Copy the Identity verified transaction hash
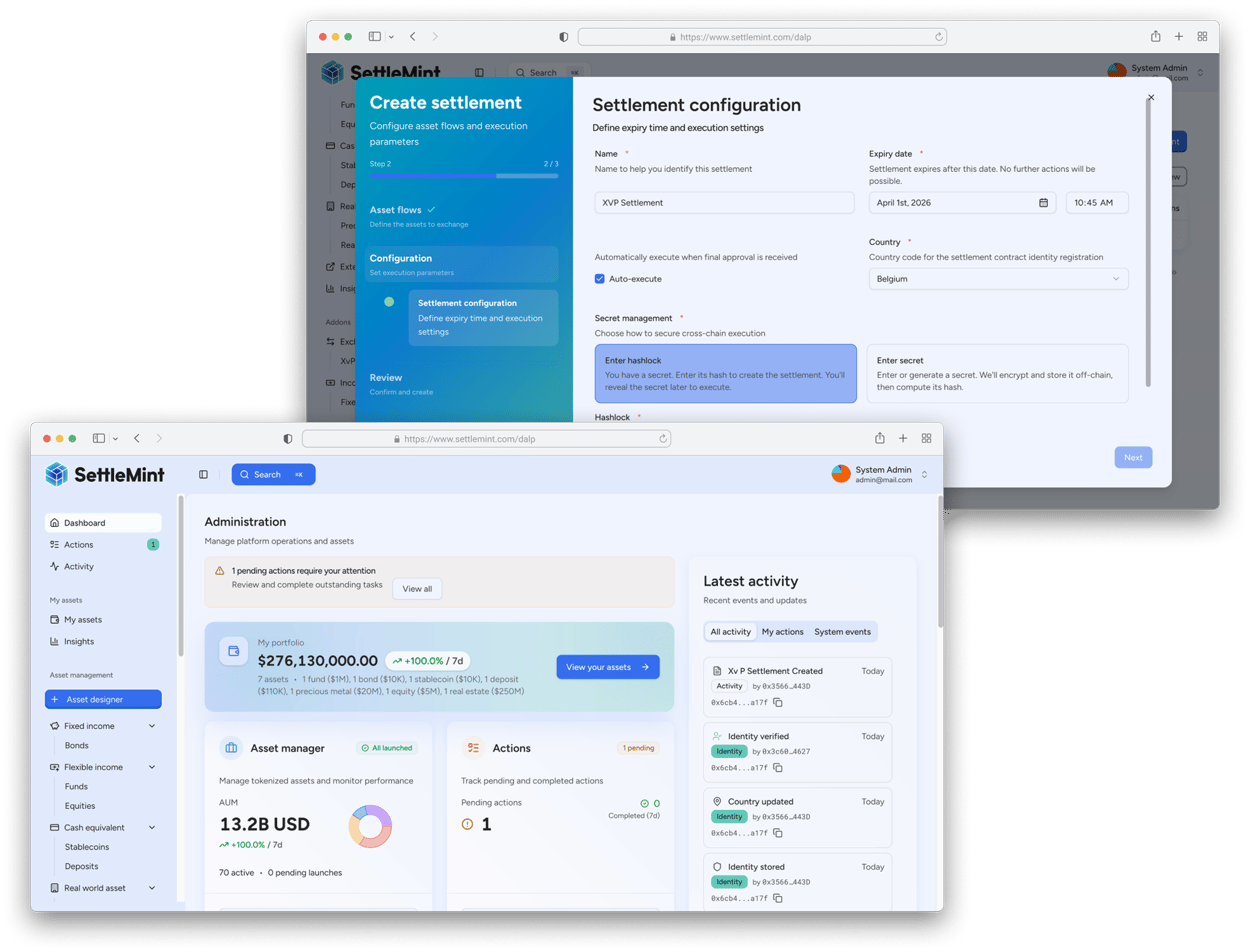This screenshot has width=1250, height=952. pos(777,768)
